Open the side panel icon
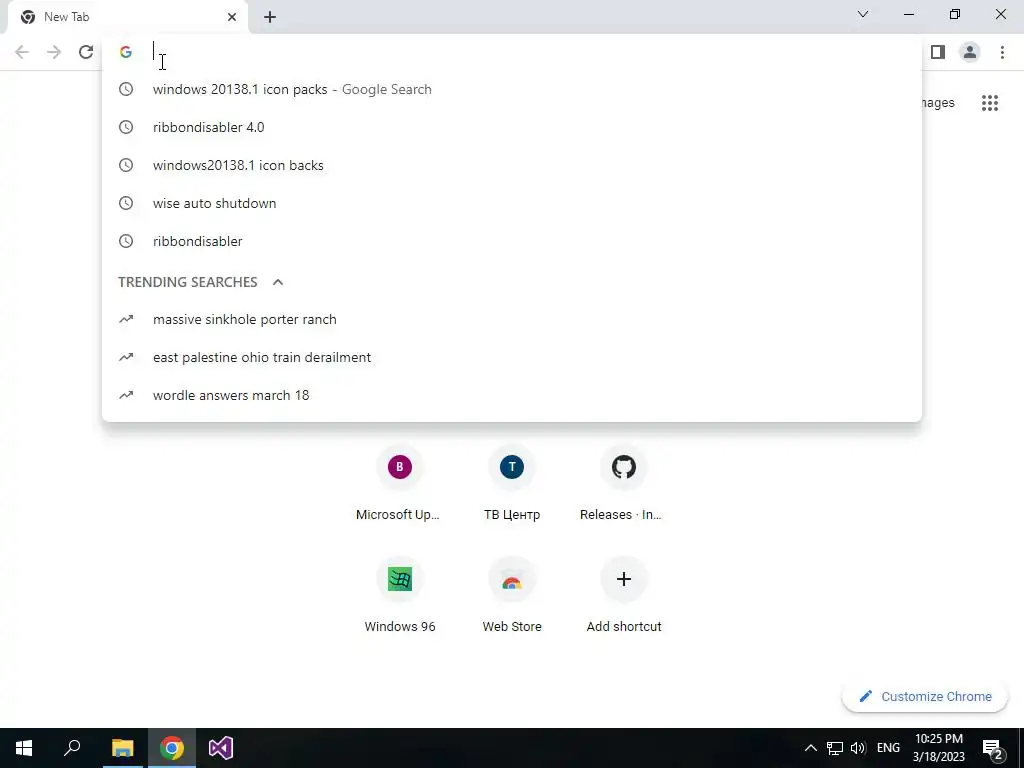Viewport: 1024px width, 768px height. [938, 52]
